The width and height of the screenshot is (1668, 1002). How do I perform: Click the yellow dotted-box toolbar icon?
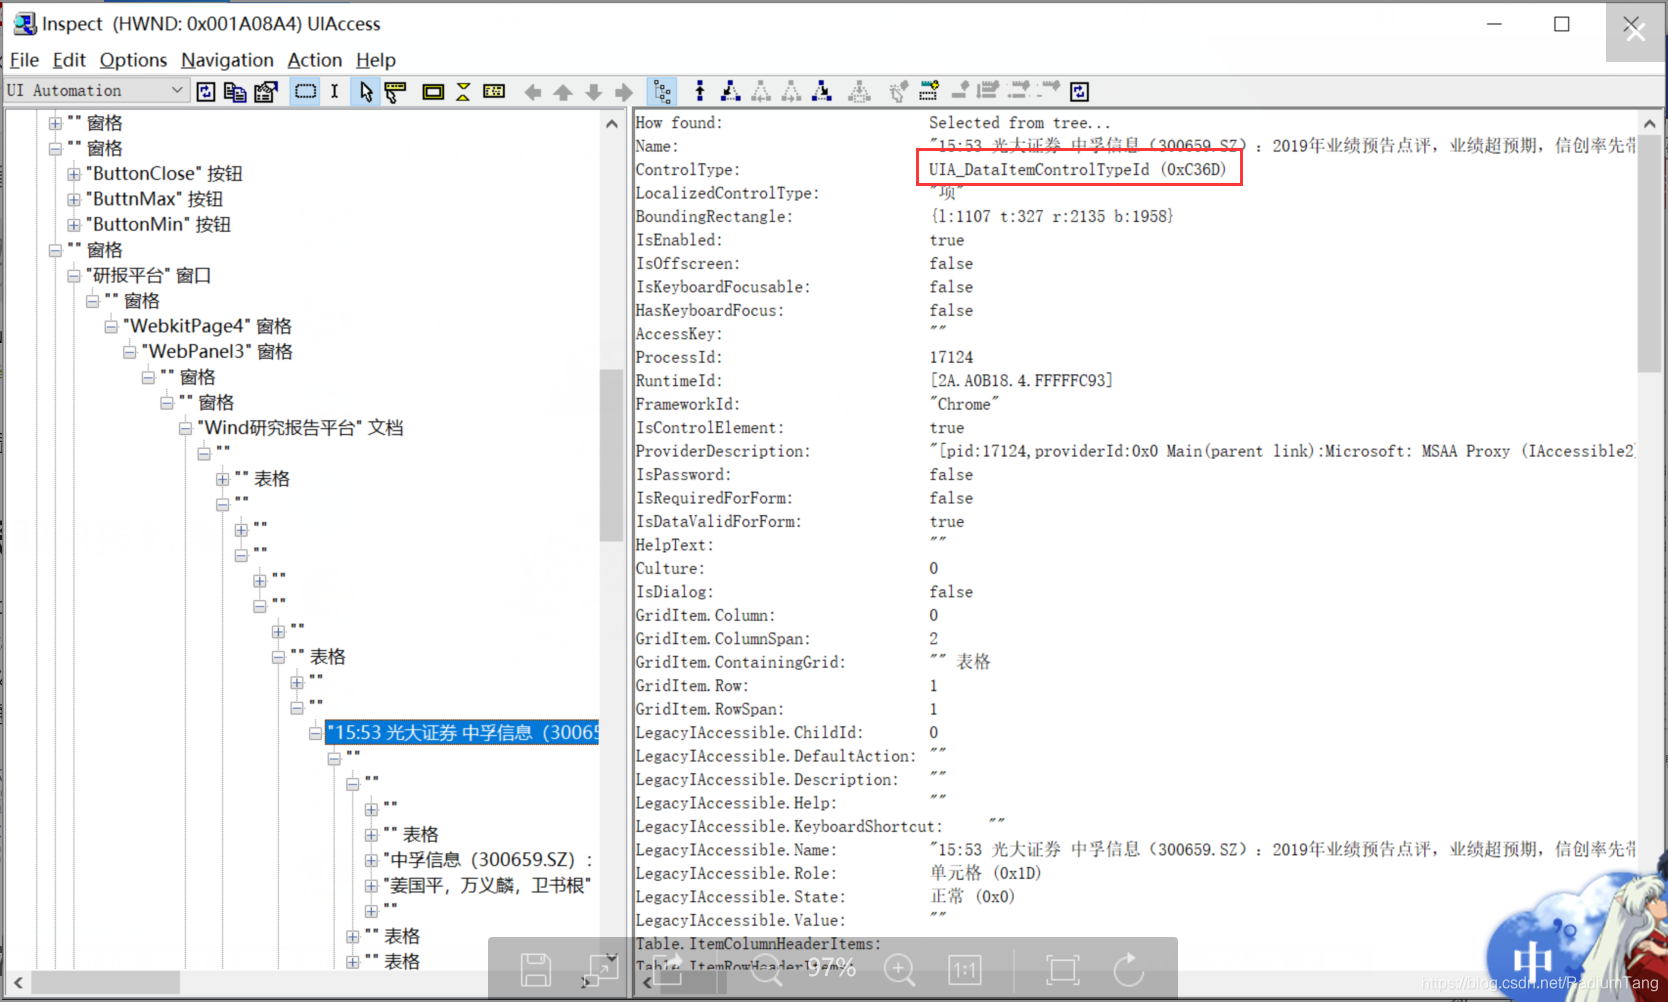(494, 92)
